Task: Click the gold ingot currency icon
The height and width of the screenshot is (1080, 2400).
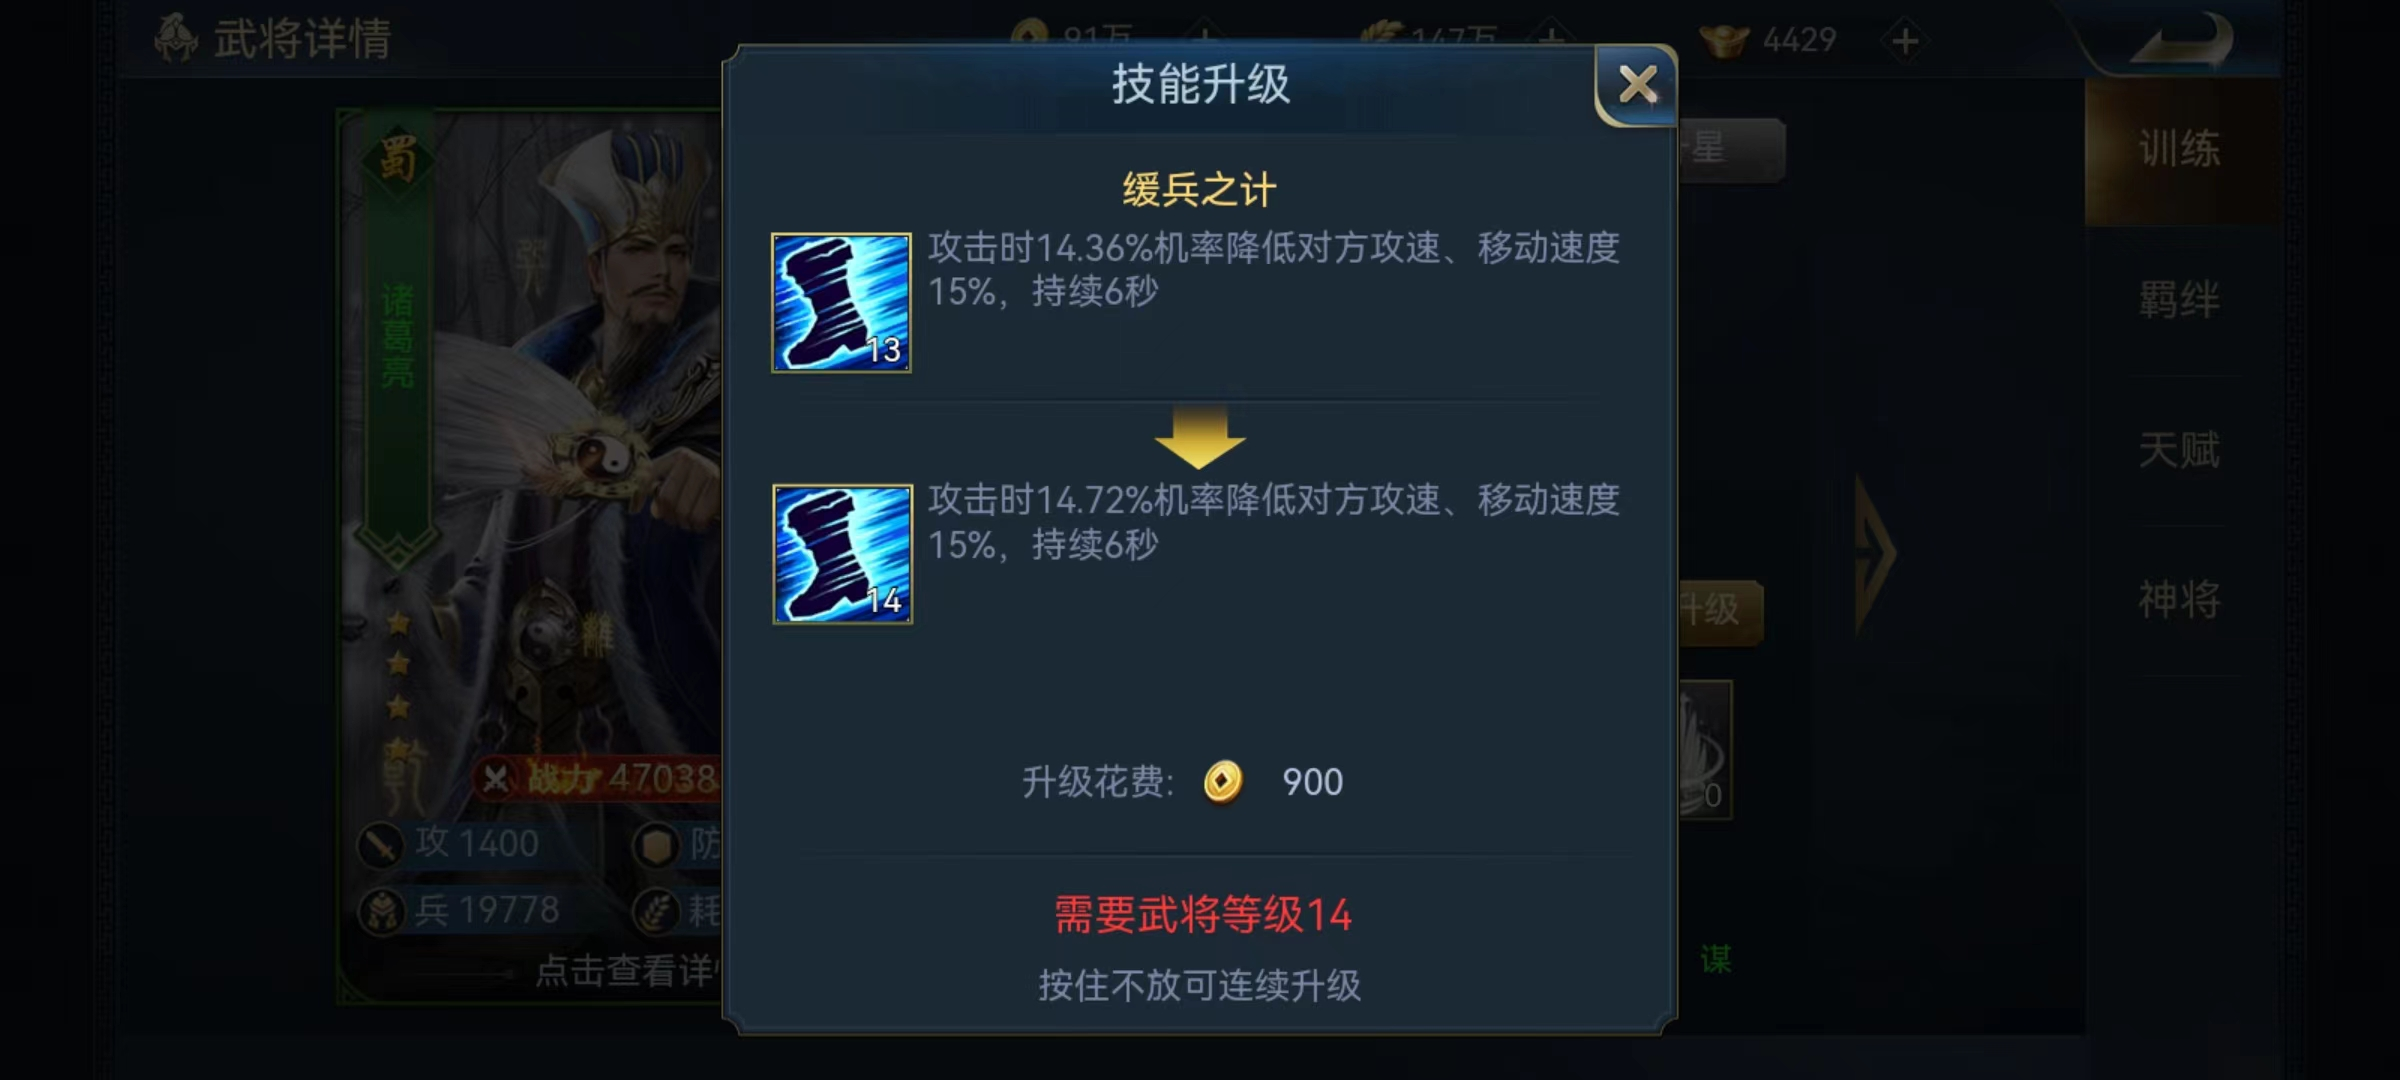Action: (1724, 40)
